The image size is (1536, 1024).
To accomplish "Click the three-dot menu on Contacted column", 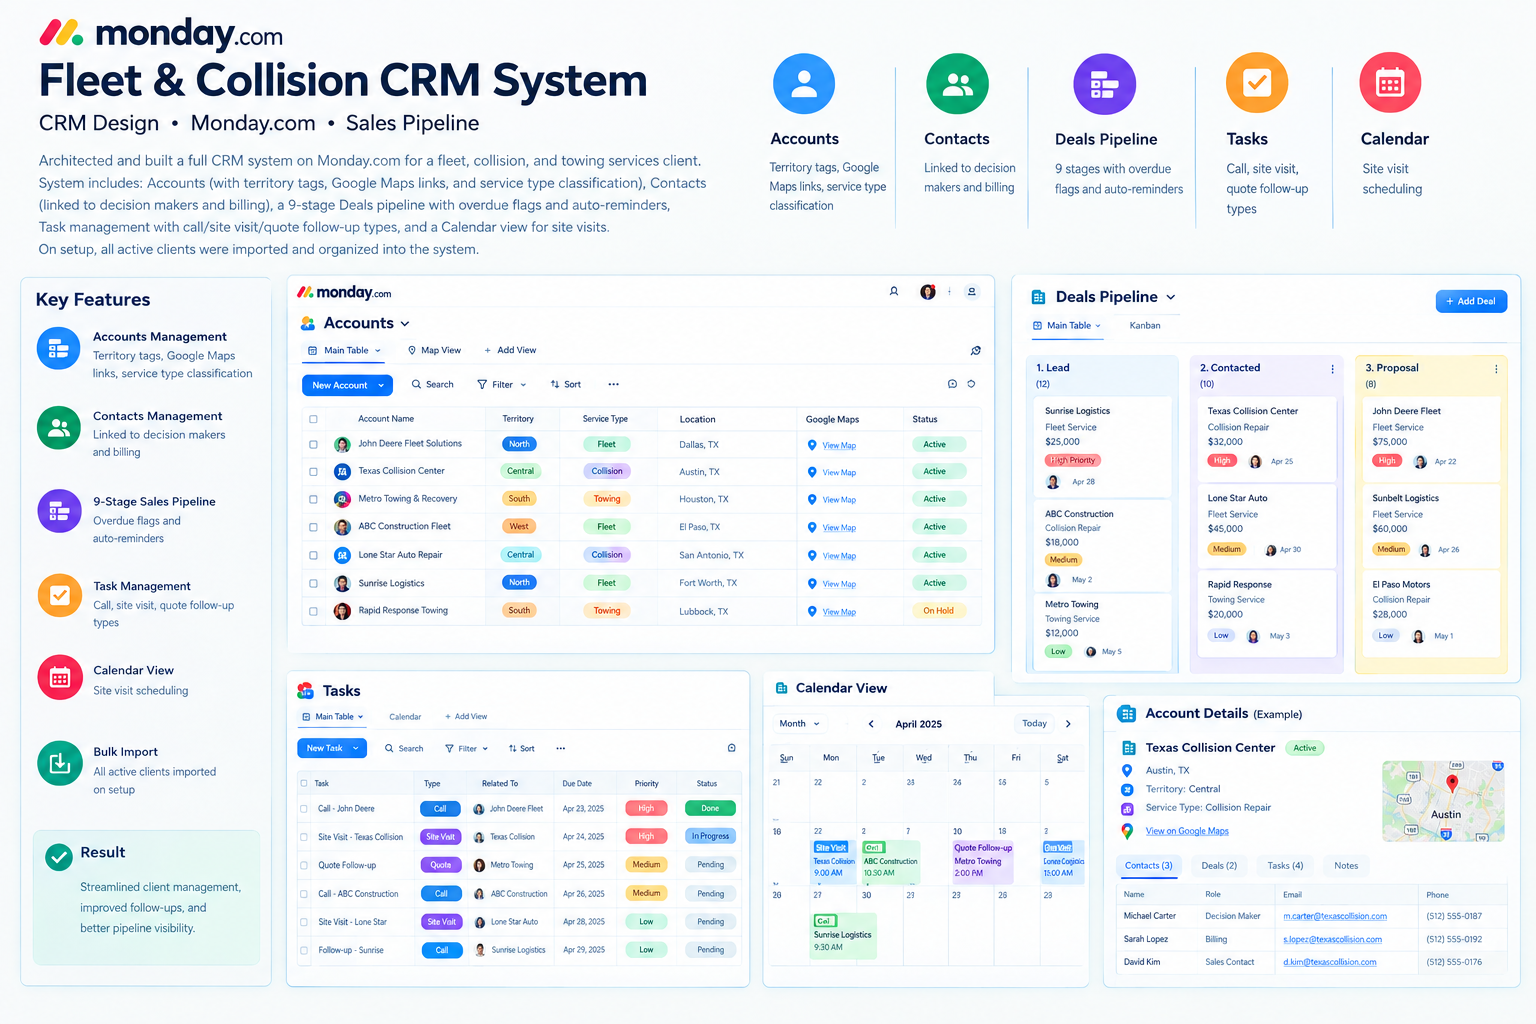I will [x=1332, y=369].
